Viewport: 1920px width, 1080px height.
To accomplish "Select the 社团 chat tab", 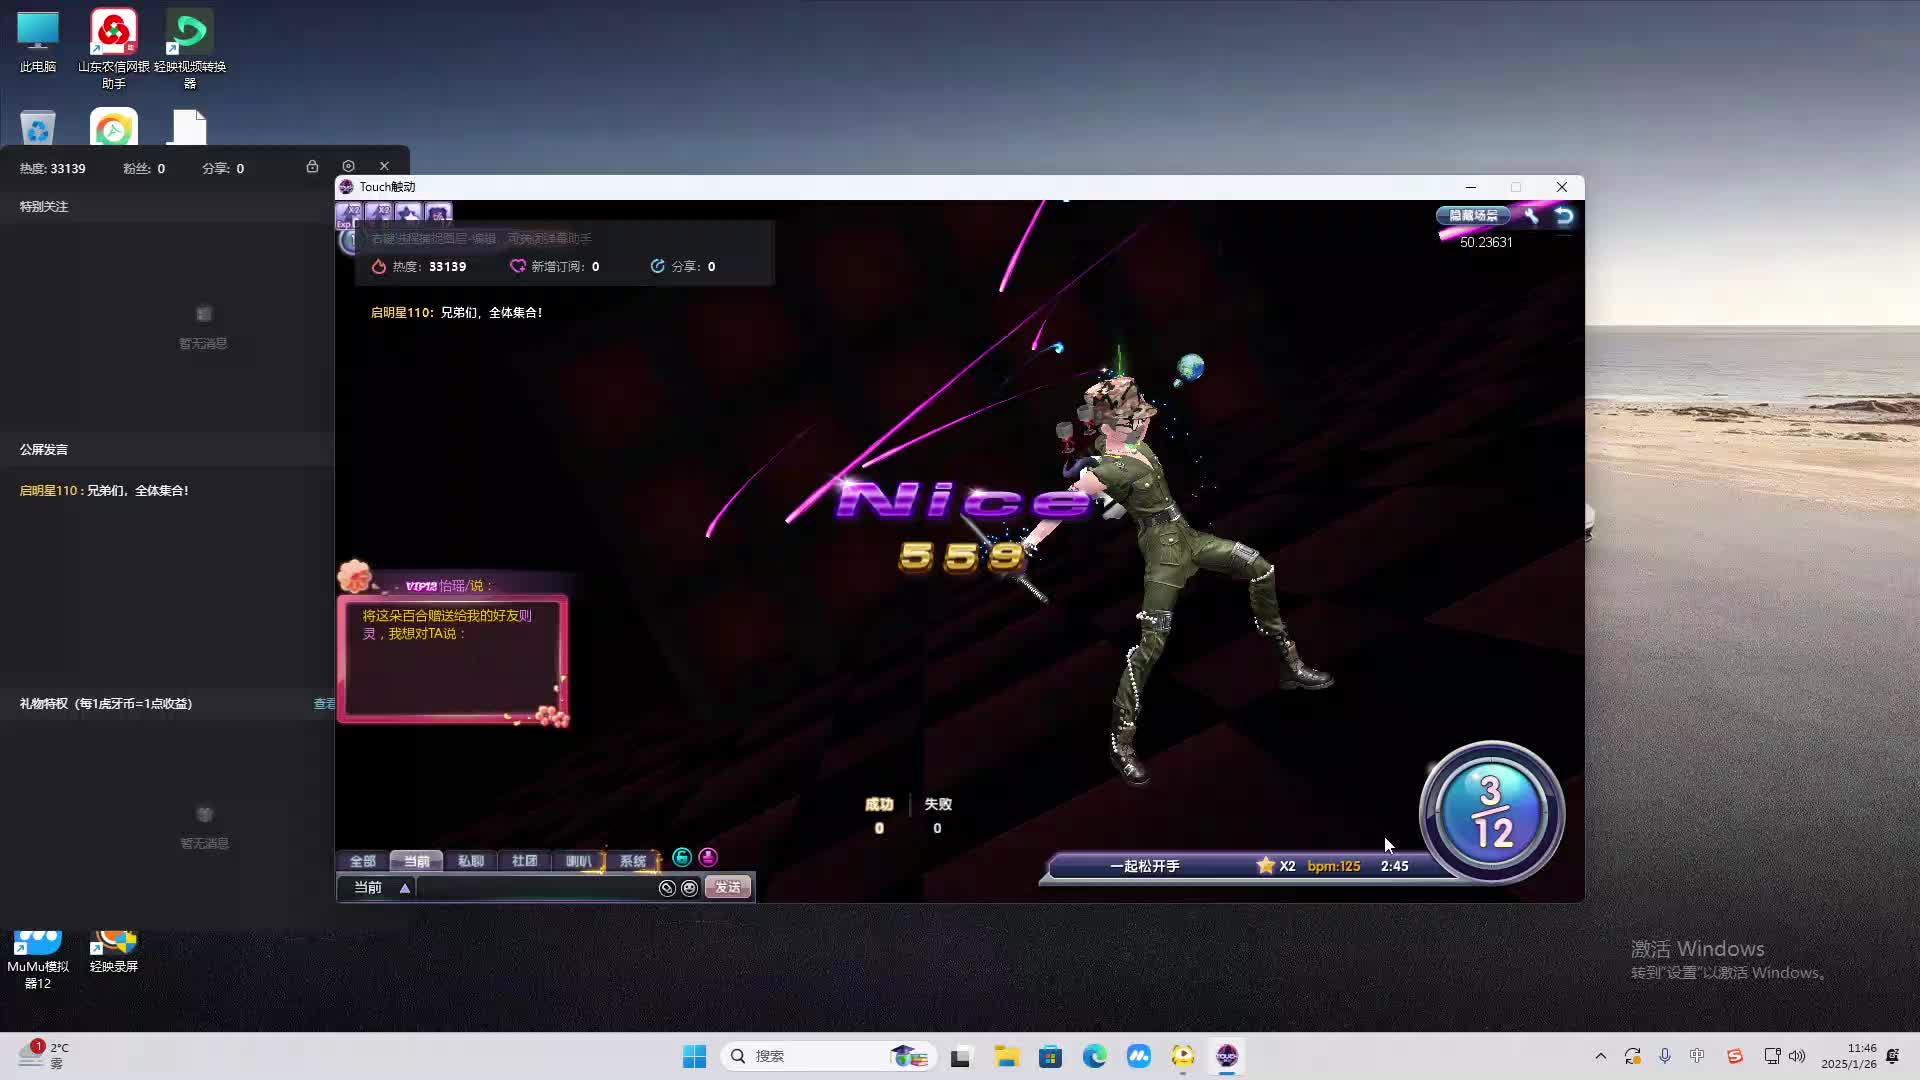I will tap(524, 861).
